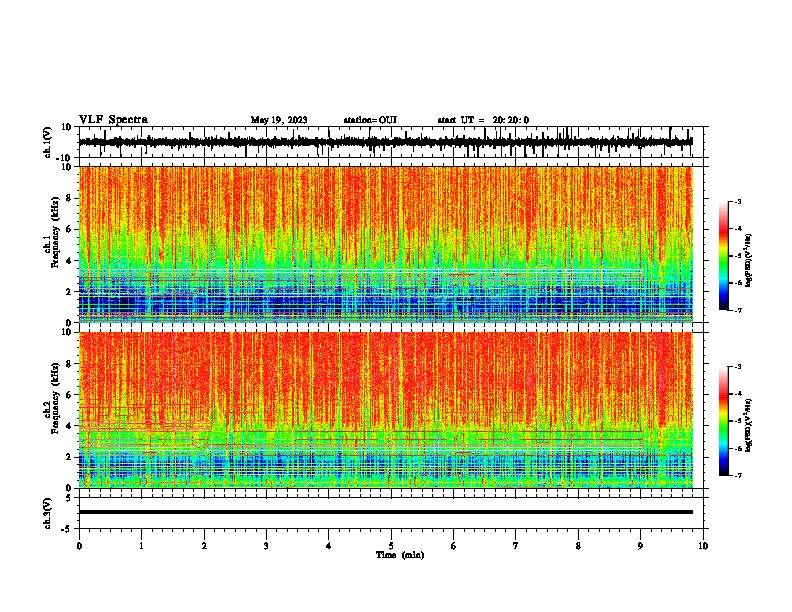
Task: Click time axis tick label "0"
Action: tap(79, 546)
